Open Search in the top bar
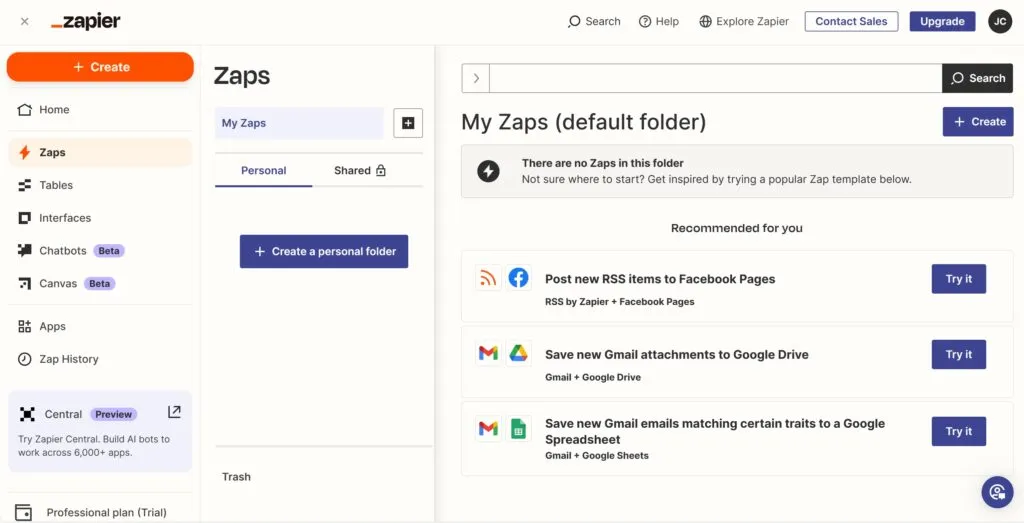Screen dimensions: 1024x523 point(594,22)
